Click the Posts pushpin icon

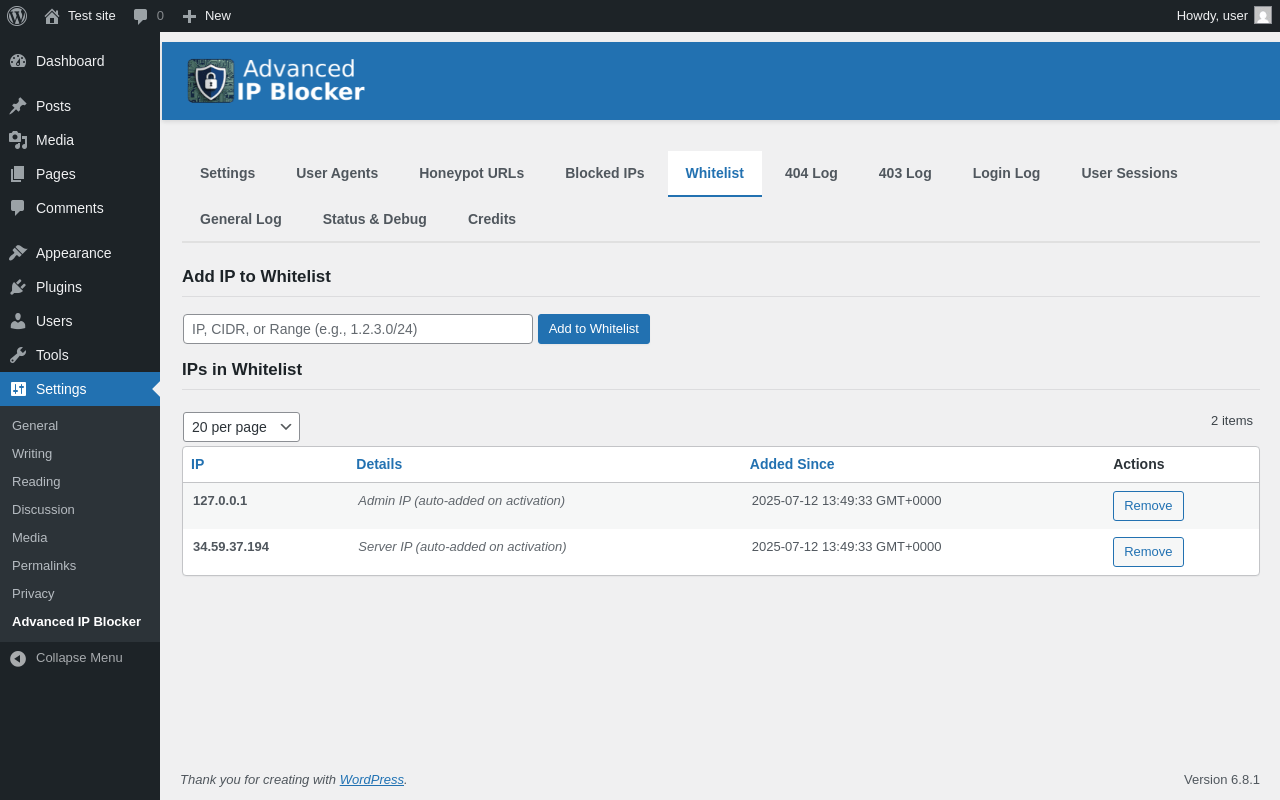click(18, 106)
